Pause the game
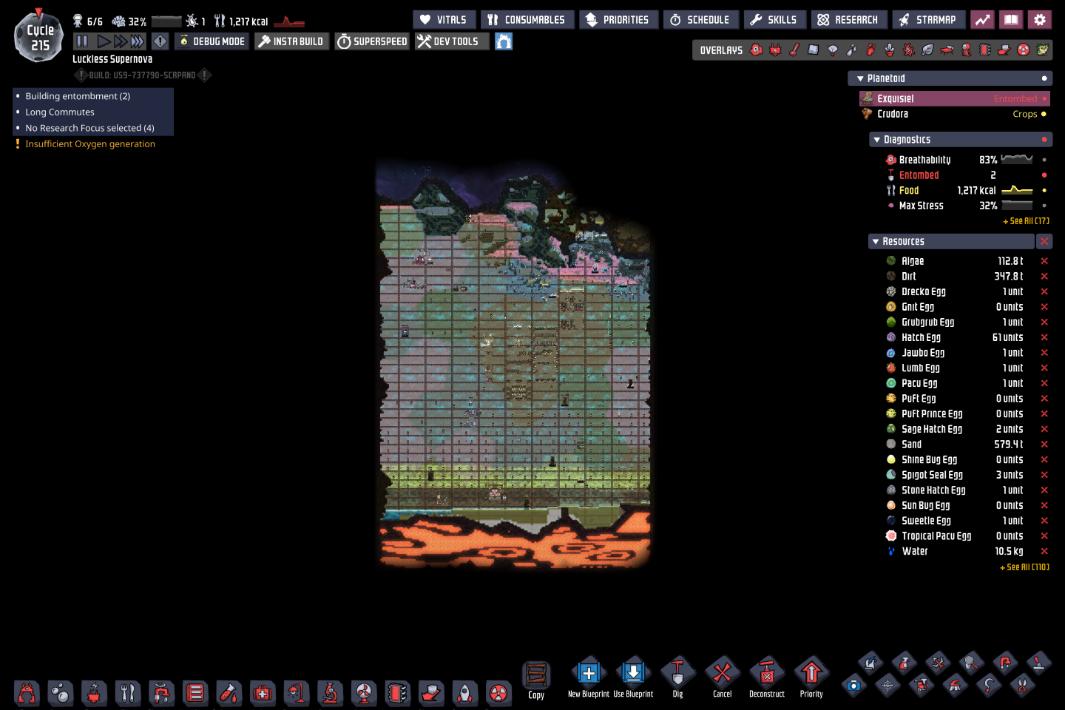Screen dimensions: 1065x710 (82, 41)
